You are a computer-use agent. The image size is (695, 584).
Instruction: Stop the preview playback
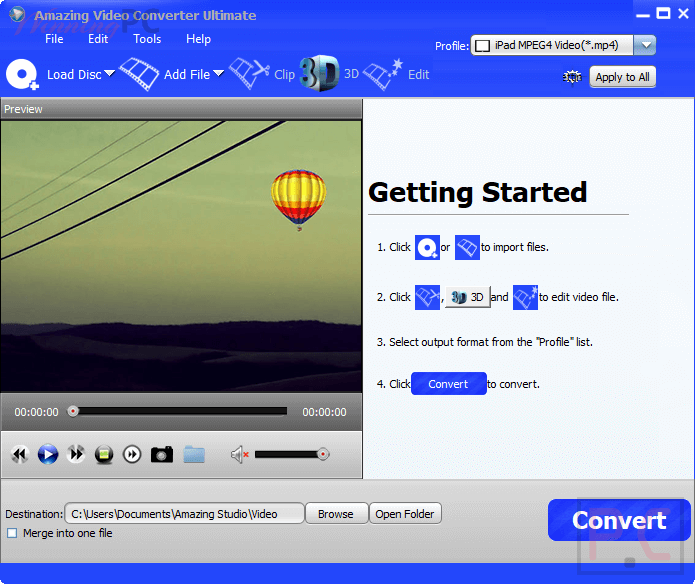pyautogui.click(x=104, y=455)
